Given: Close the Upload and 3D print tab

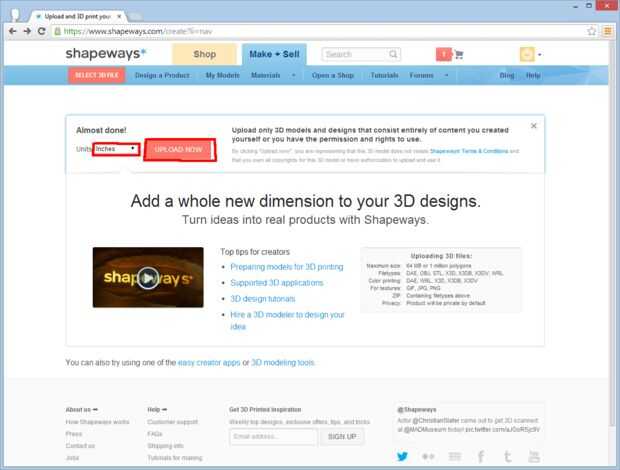Looking at the screenshot, I should tap(119, 17).
